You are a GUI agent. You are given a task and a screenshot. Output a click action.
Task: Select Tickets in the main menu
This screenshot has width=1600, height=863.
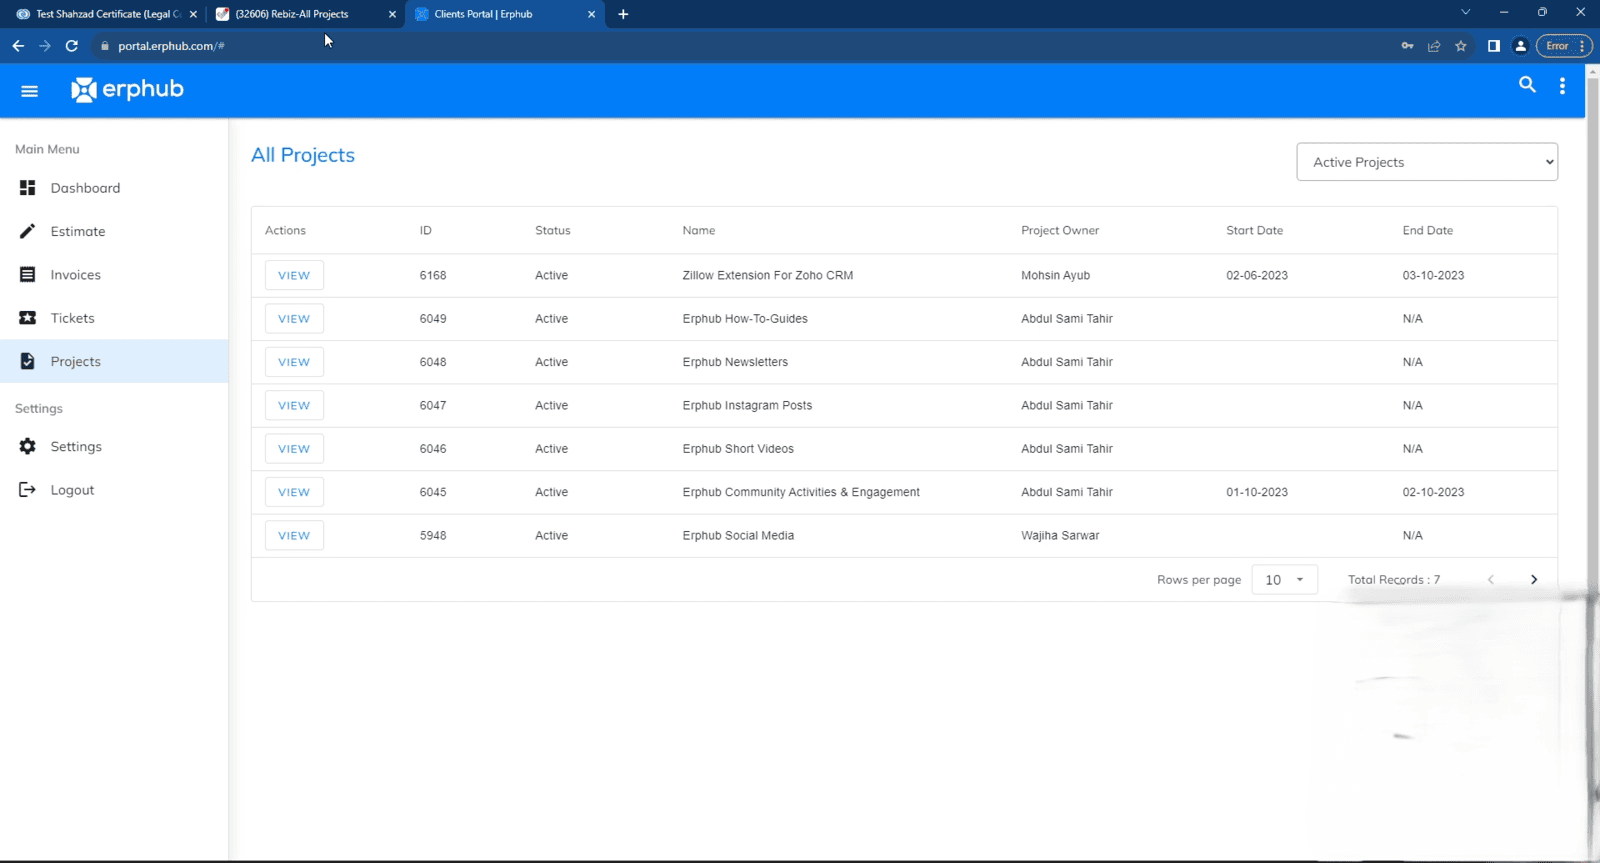[72, 318]
